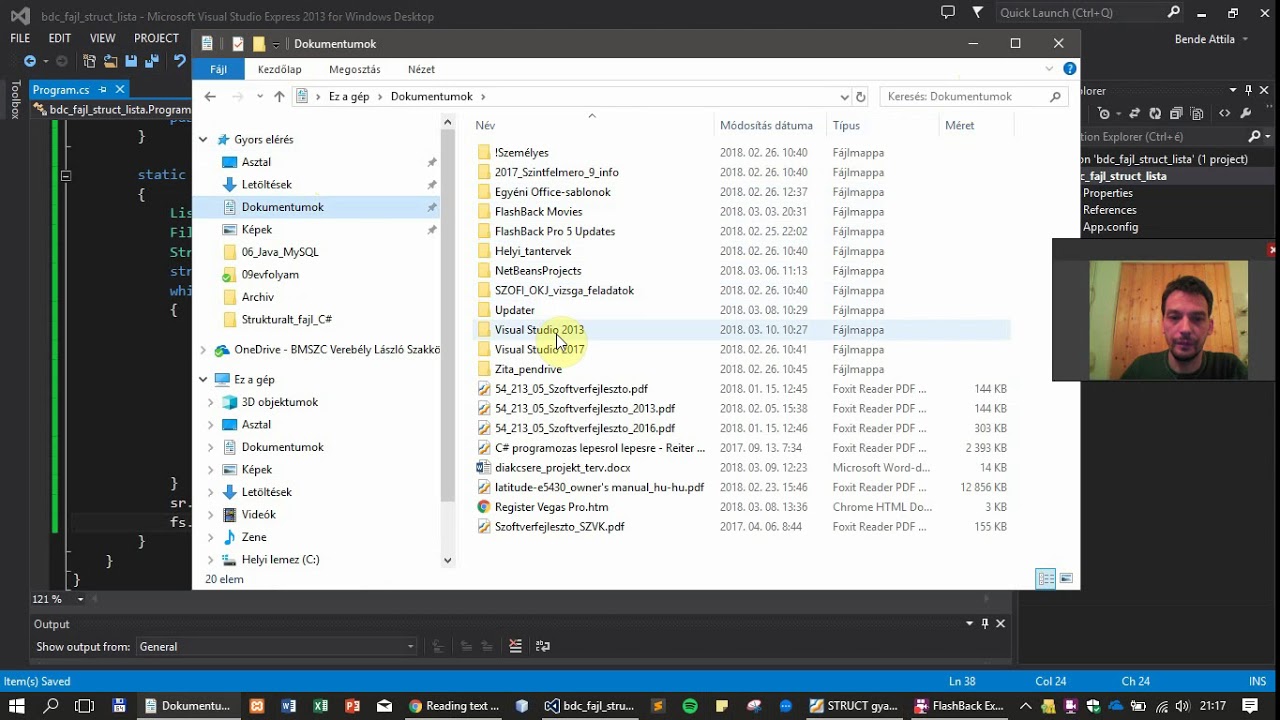Open Bende Attila account dropdown

[1212, 40]
